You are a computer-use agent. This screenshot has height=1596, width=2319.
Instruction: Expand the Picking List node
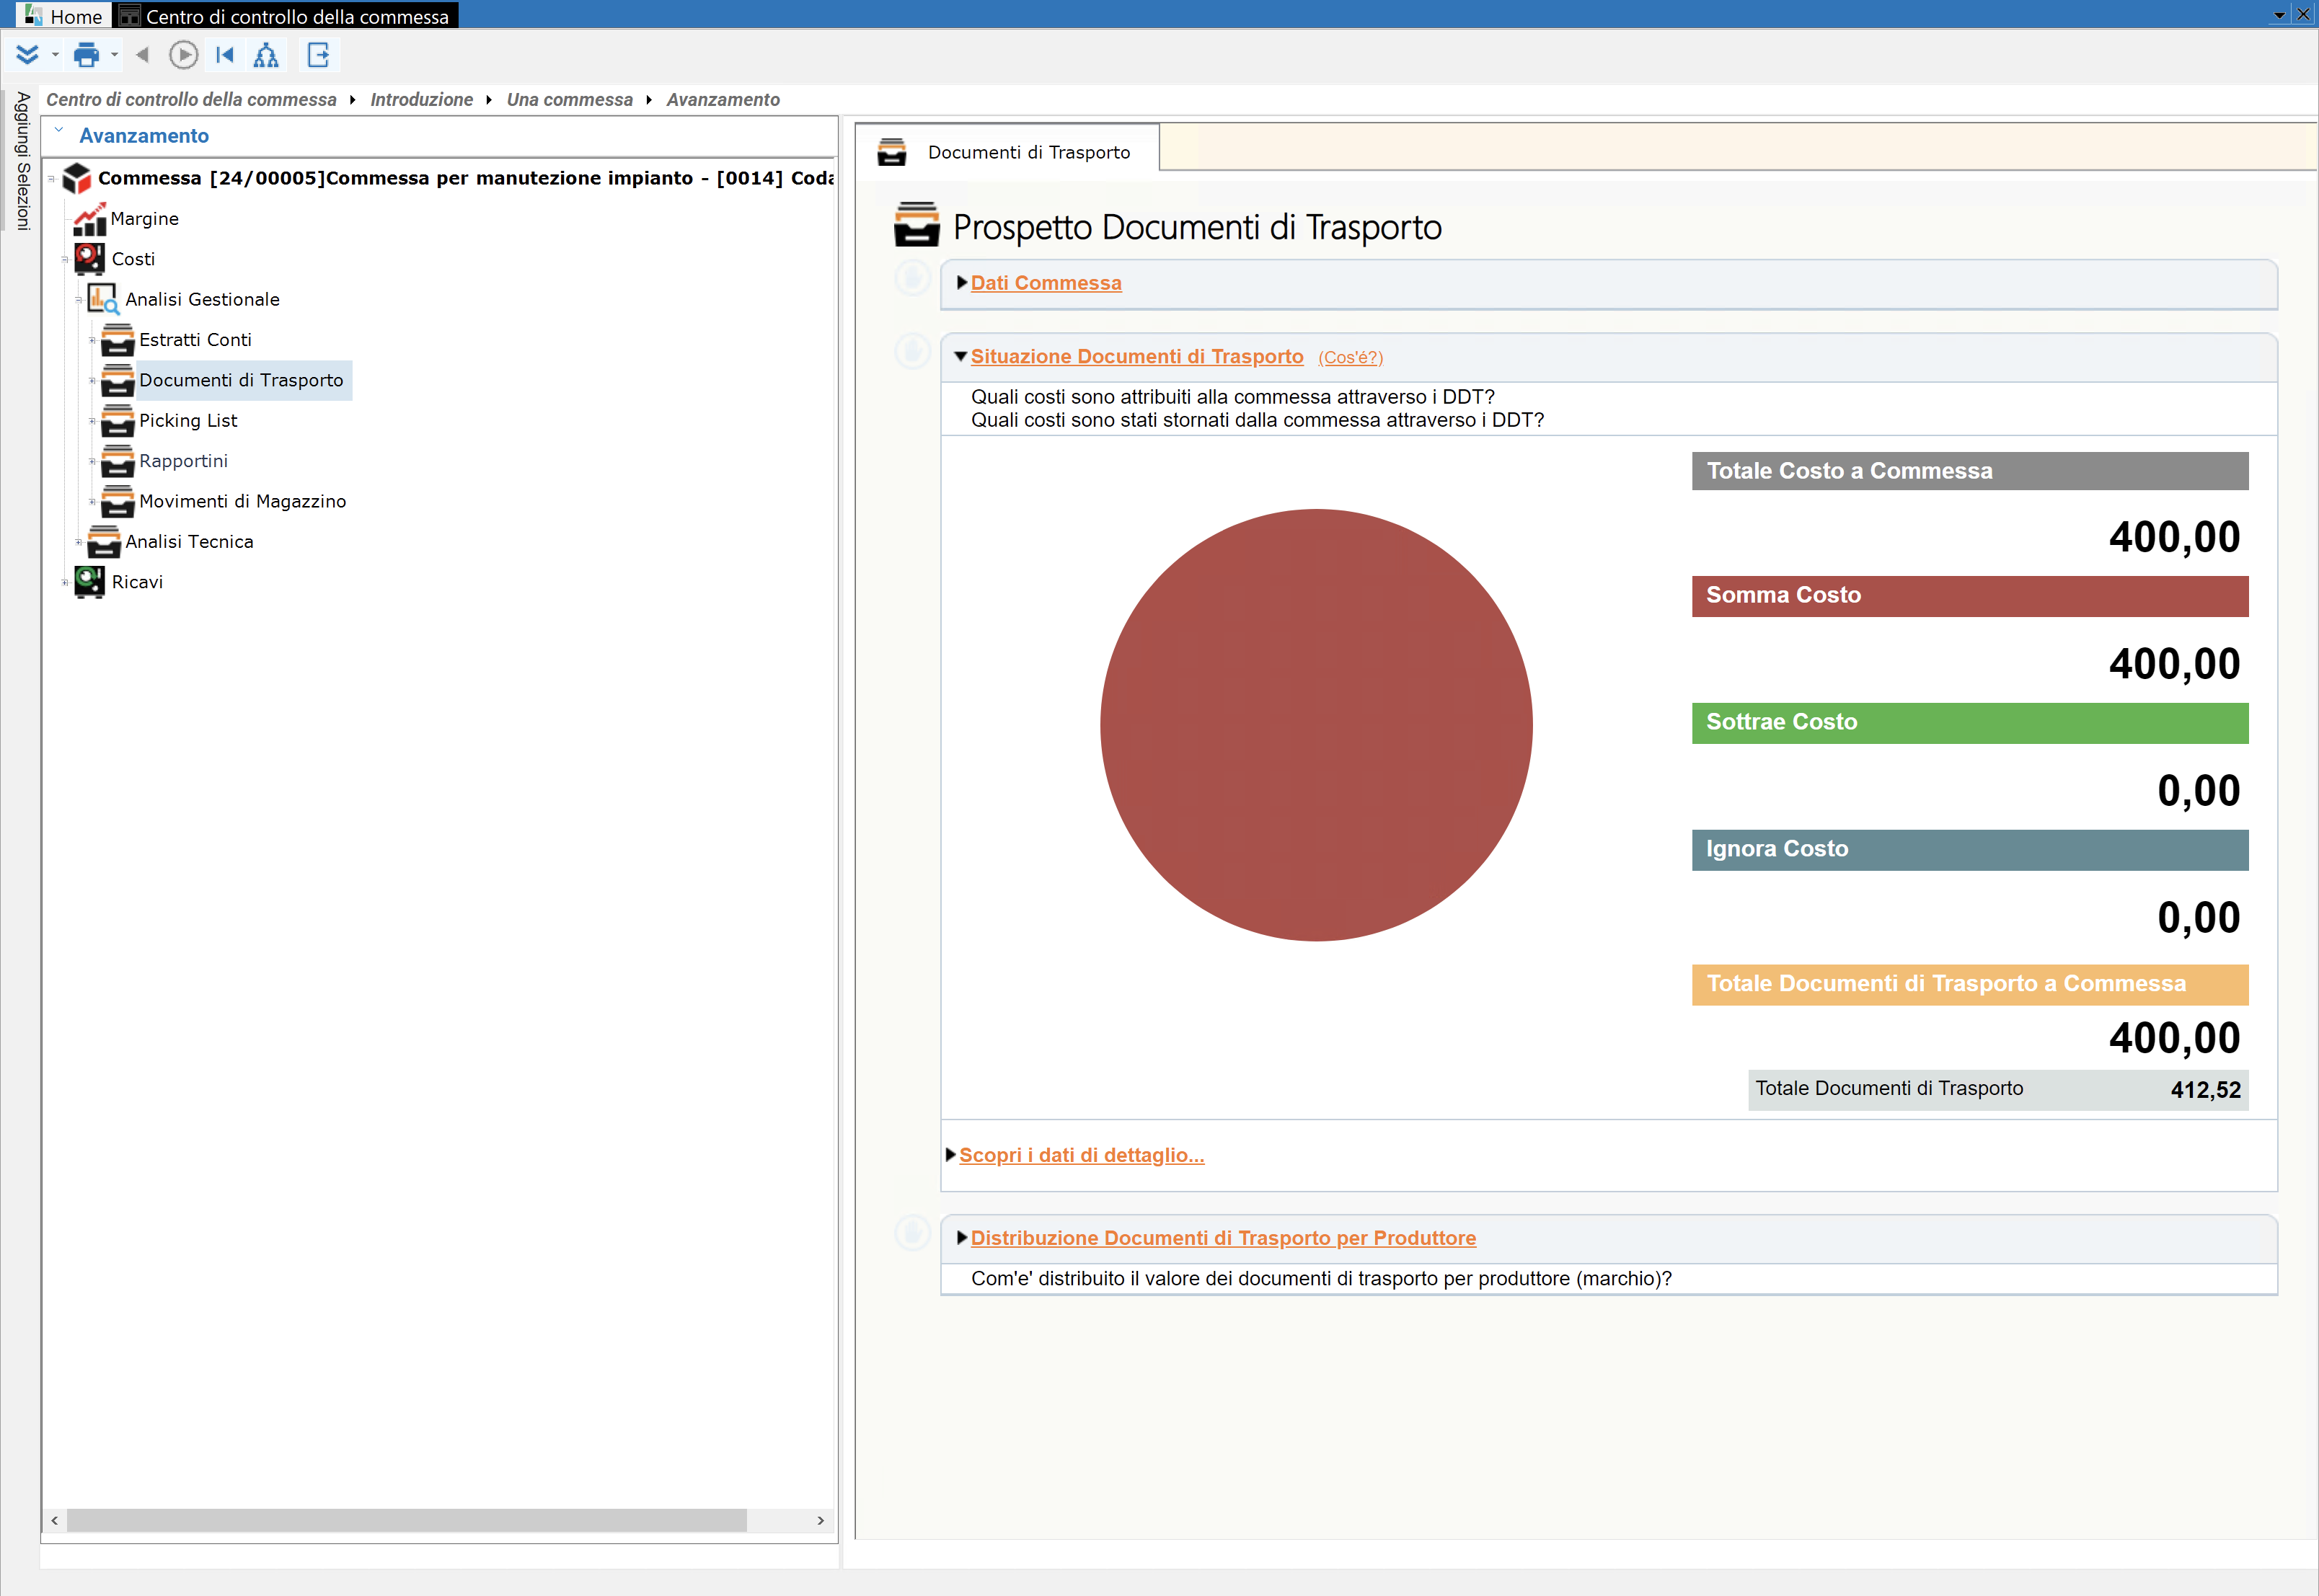(x=93, y=421)
